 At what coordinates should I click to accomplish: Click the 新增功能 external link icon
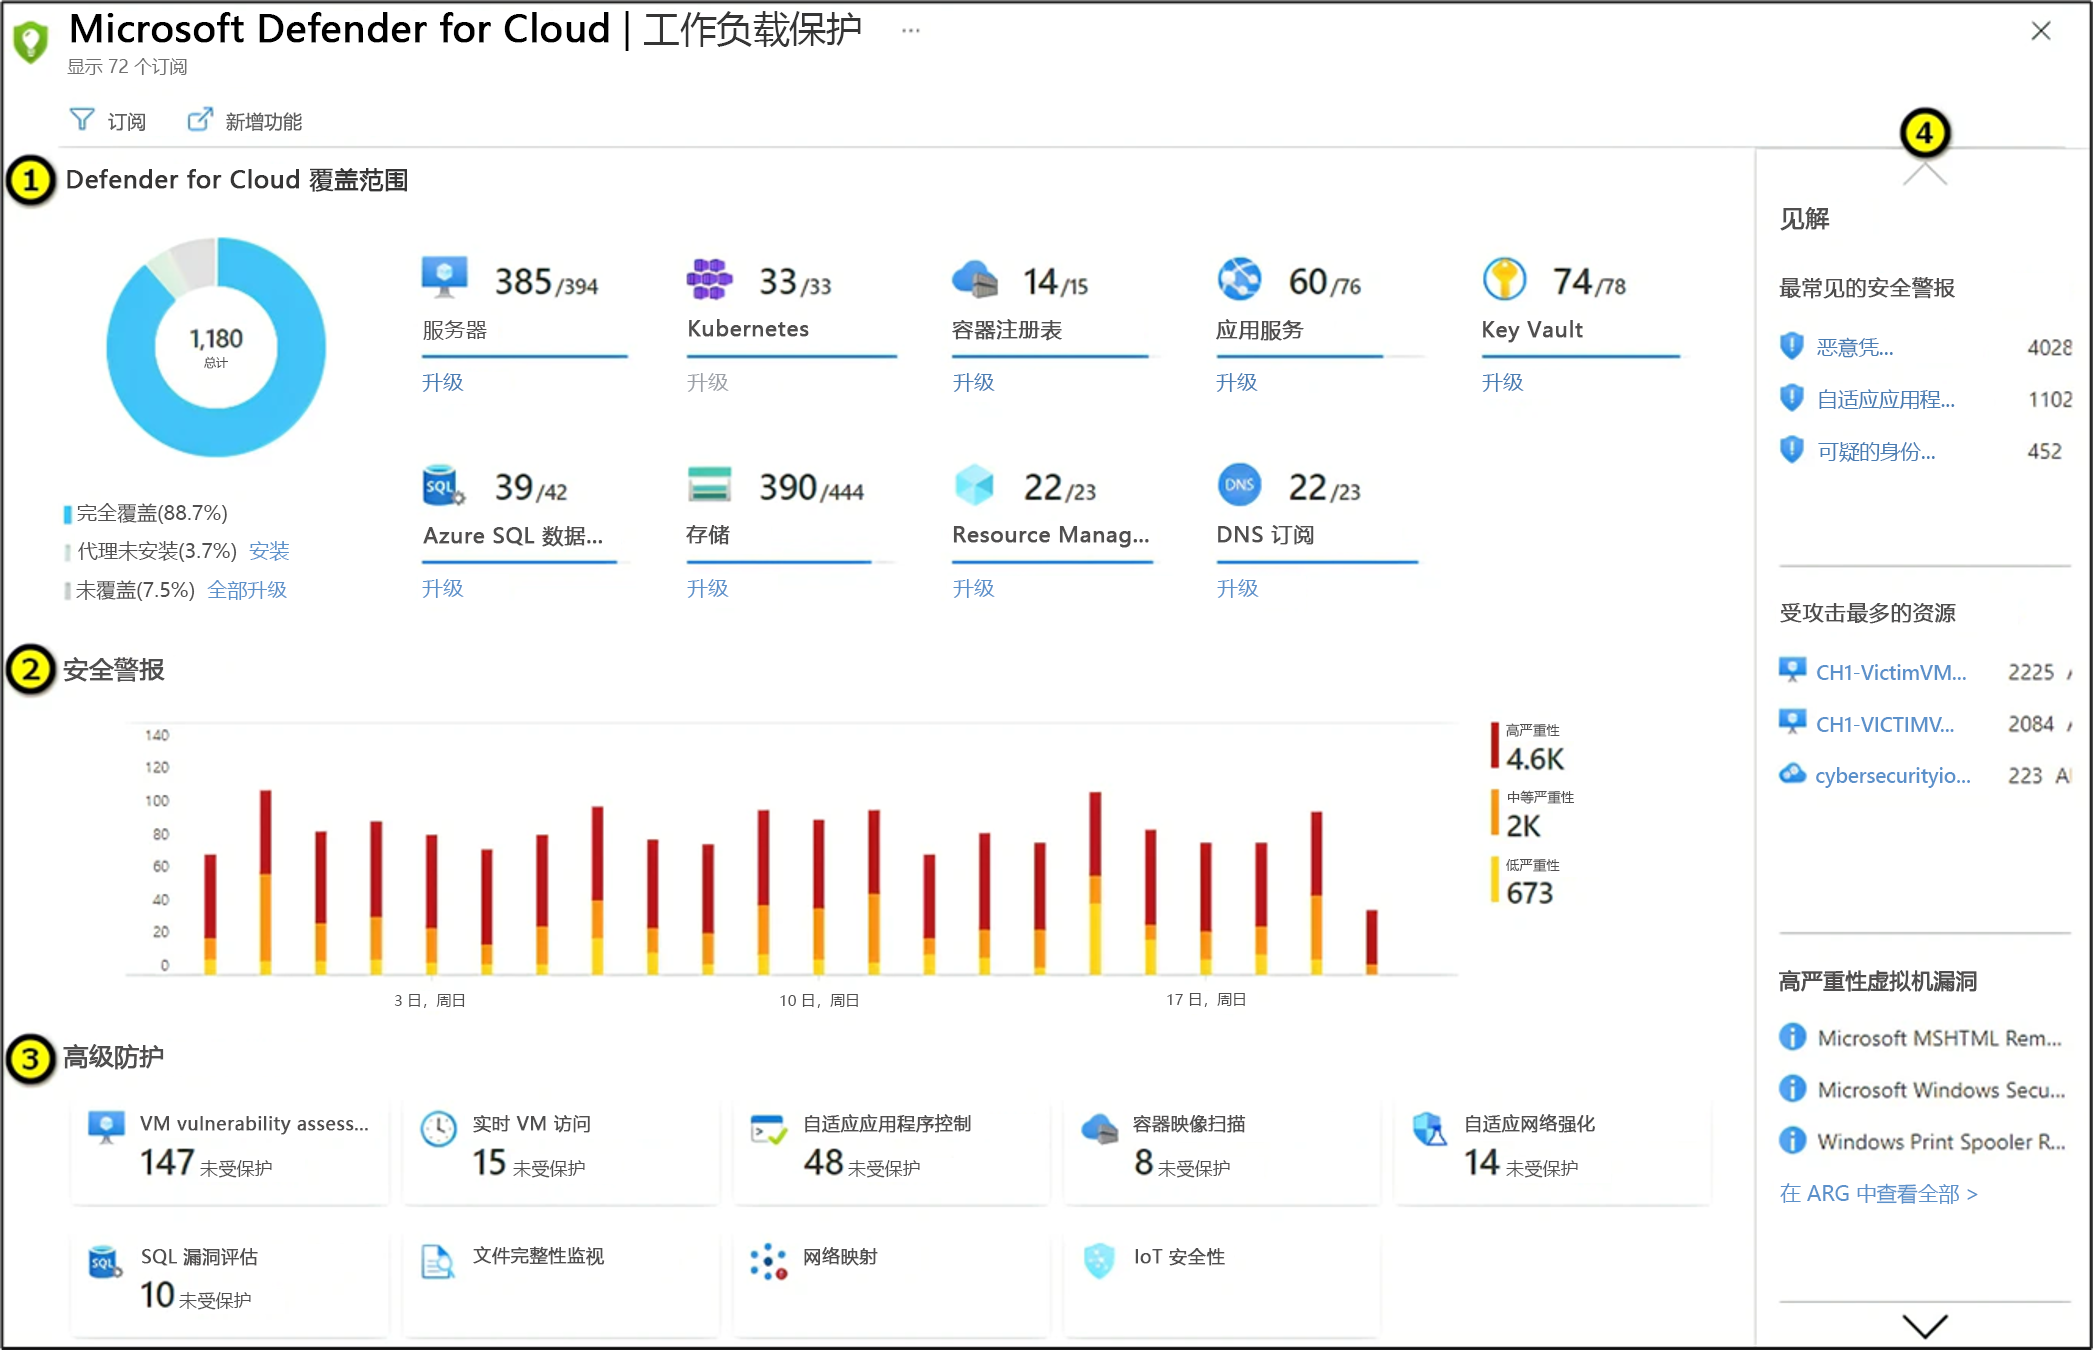point(200,120)
